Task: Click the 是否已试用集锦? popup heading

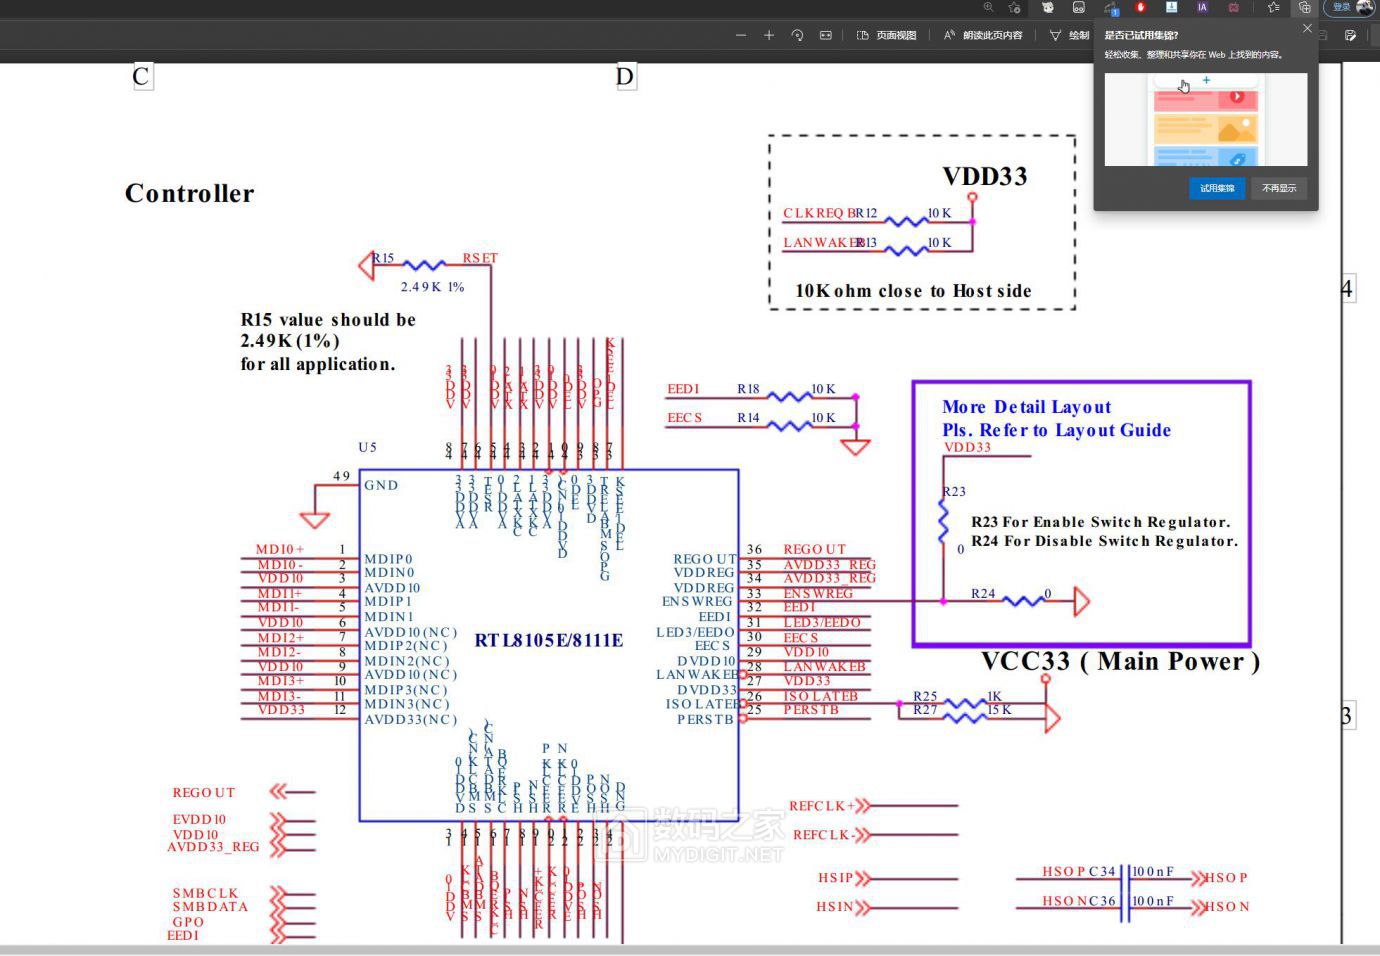Action: click(1141, 35)
